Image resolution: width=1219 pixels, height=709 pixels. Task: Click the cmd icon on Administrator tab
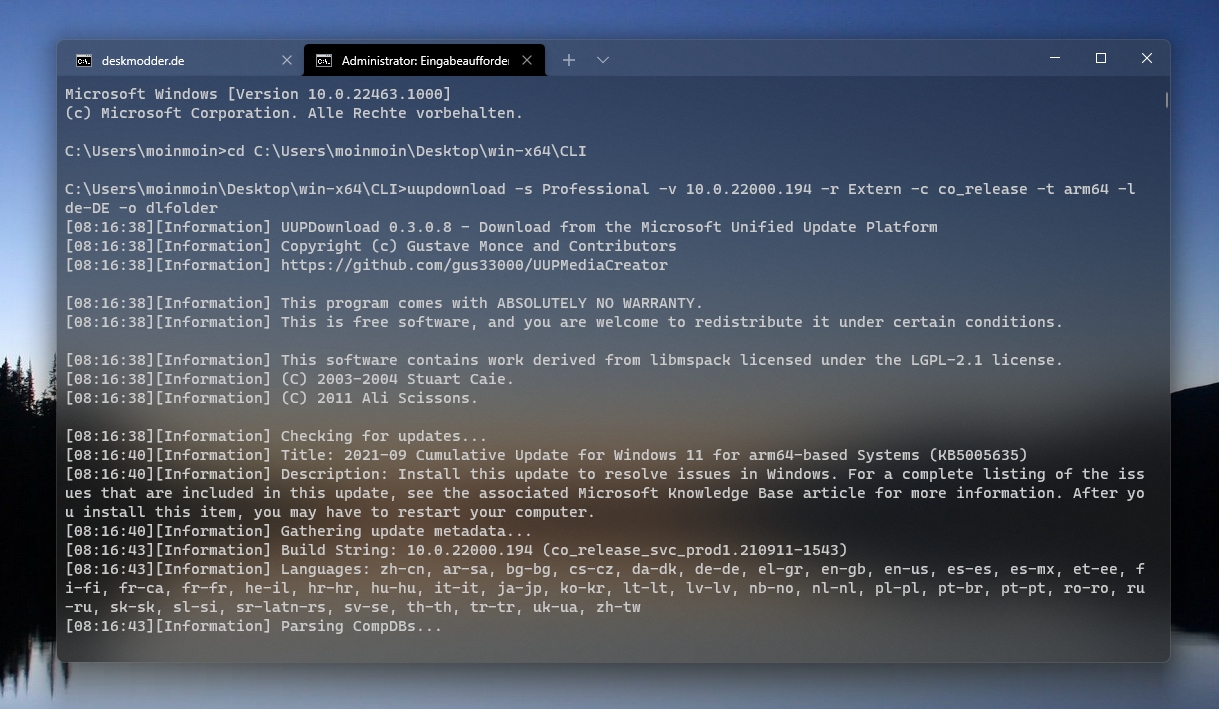coord(324,60)
